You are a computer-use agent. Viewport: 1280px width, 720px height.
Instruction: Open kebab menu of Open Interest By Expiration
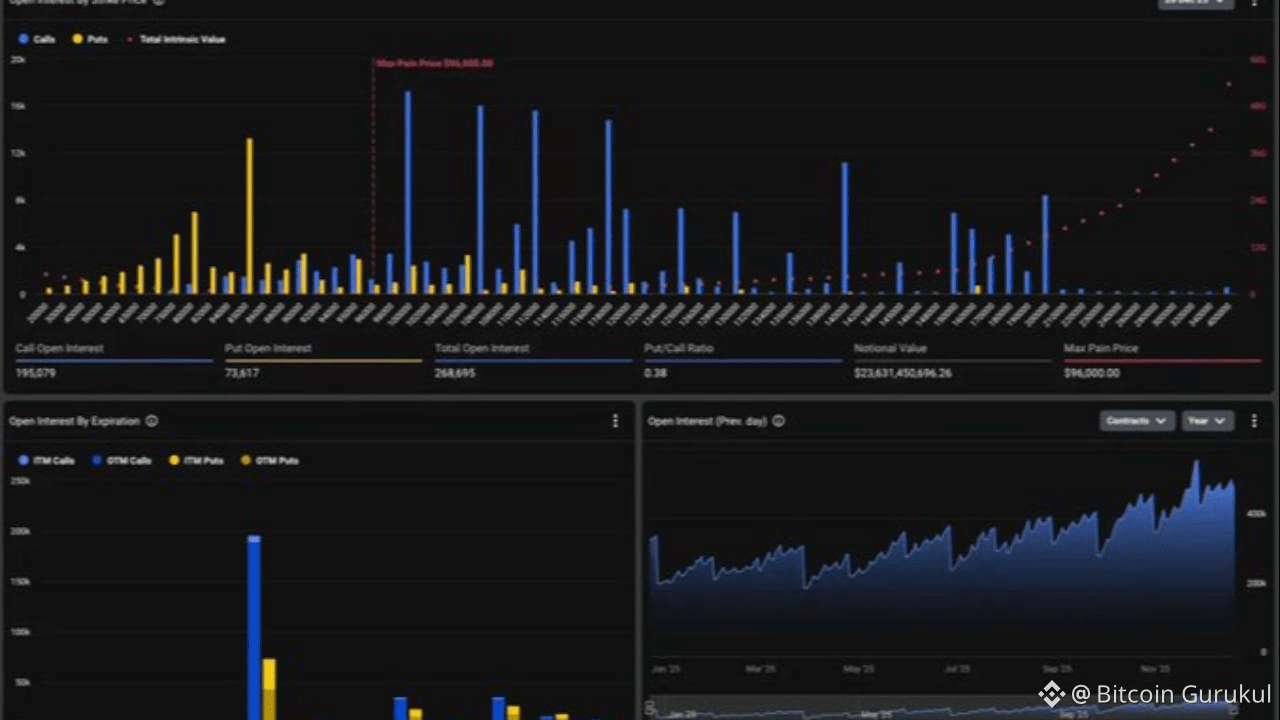[x=615, y=421]
